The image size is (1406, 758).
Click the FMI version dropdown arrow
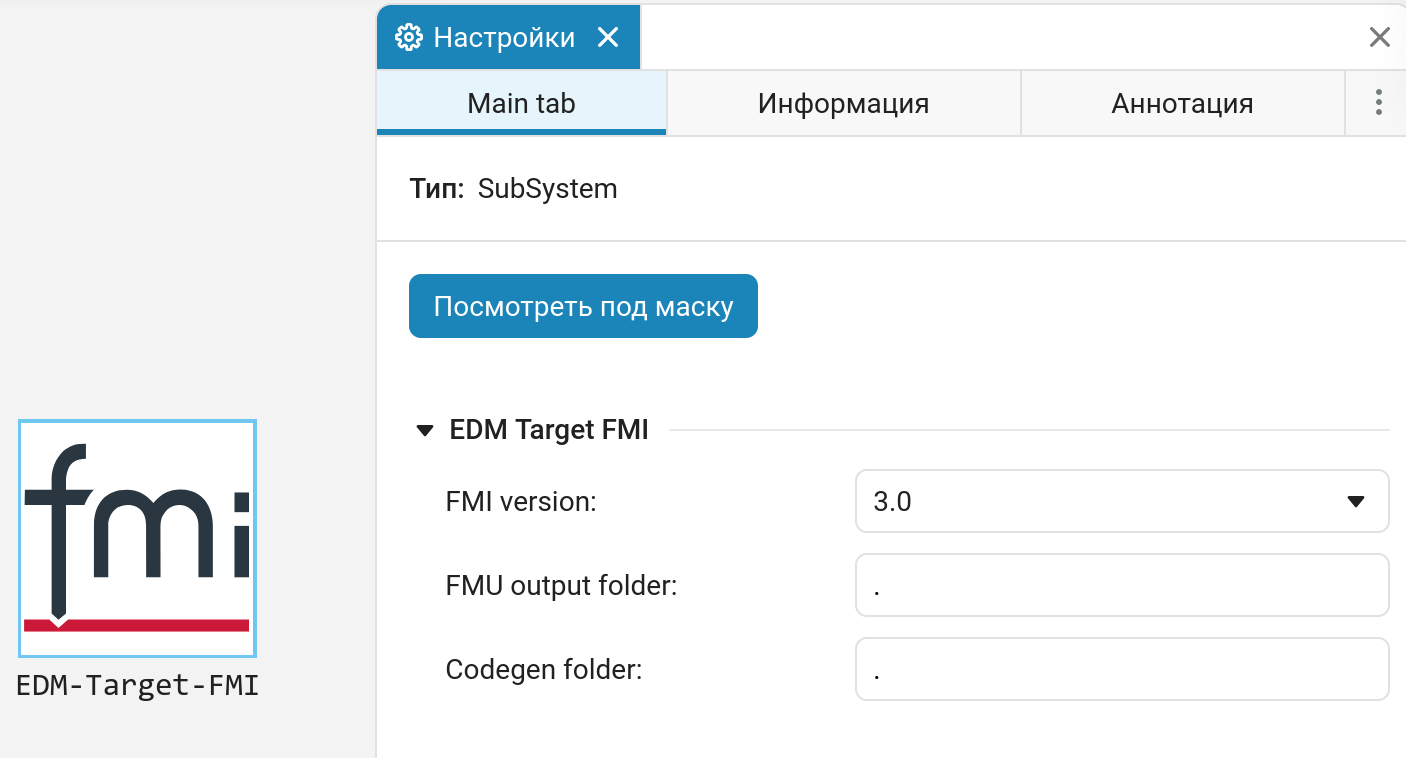coord(1356,502)
